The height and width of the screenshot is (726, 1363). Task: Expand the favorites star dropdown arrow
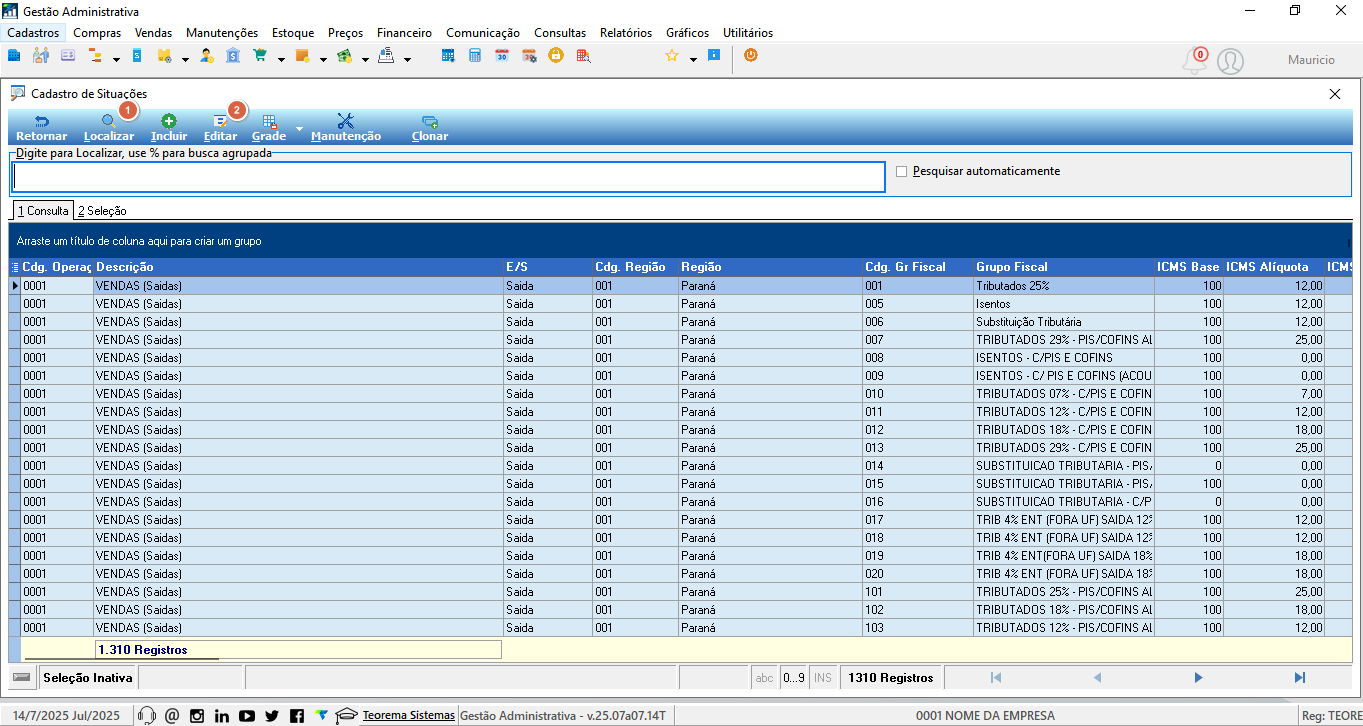click(693, 59)
